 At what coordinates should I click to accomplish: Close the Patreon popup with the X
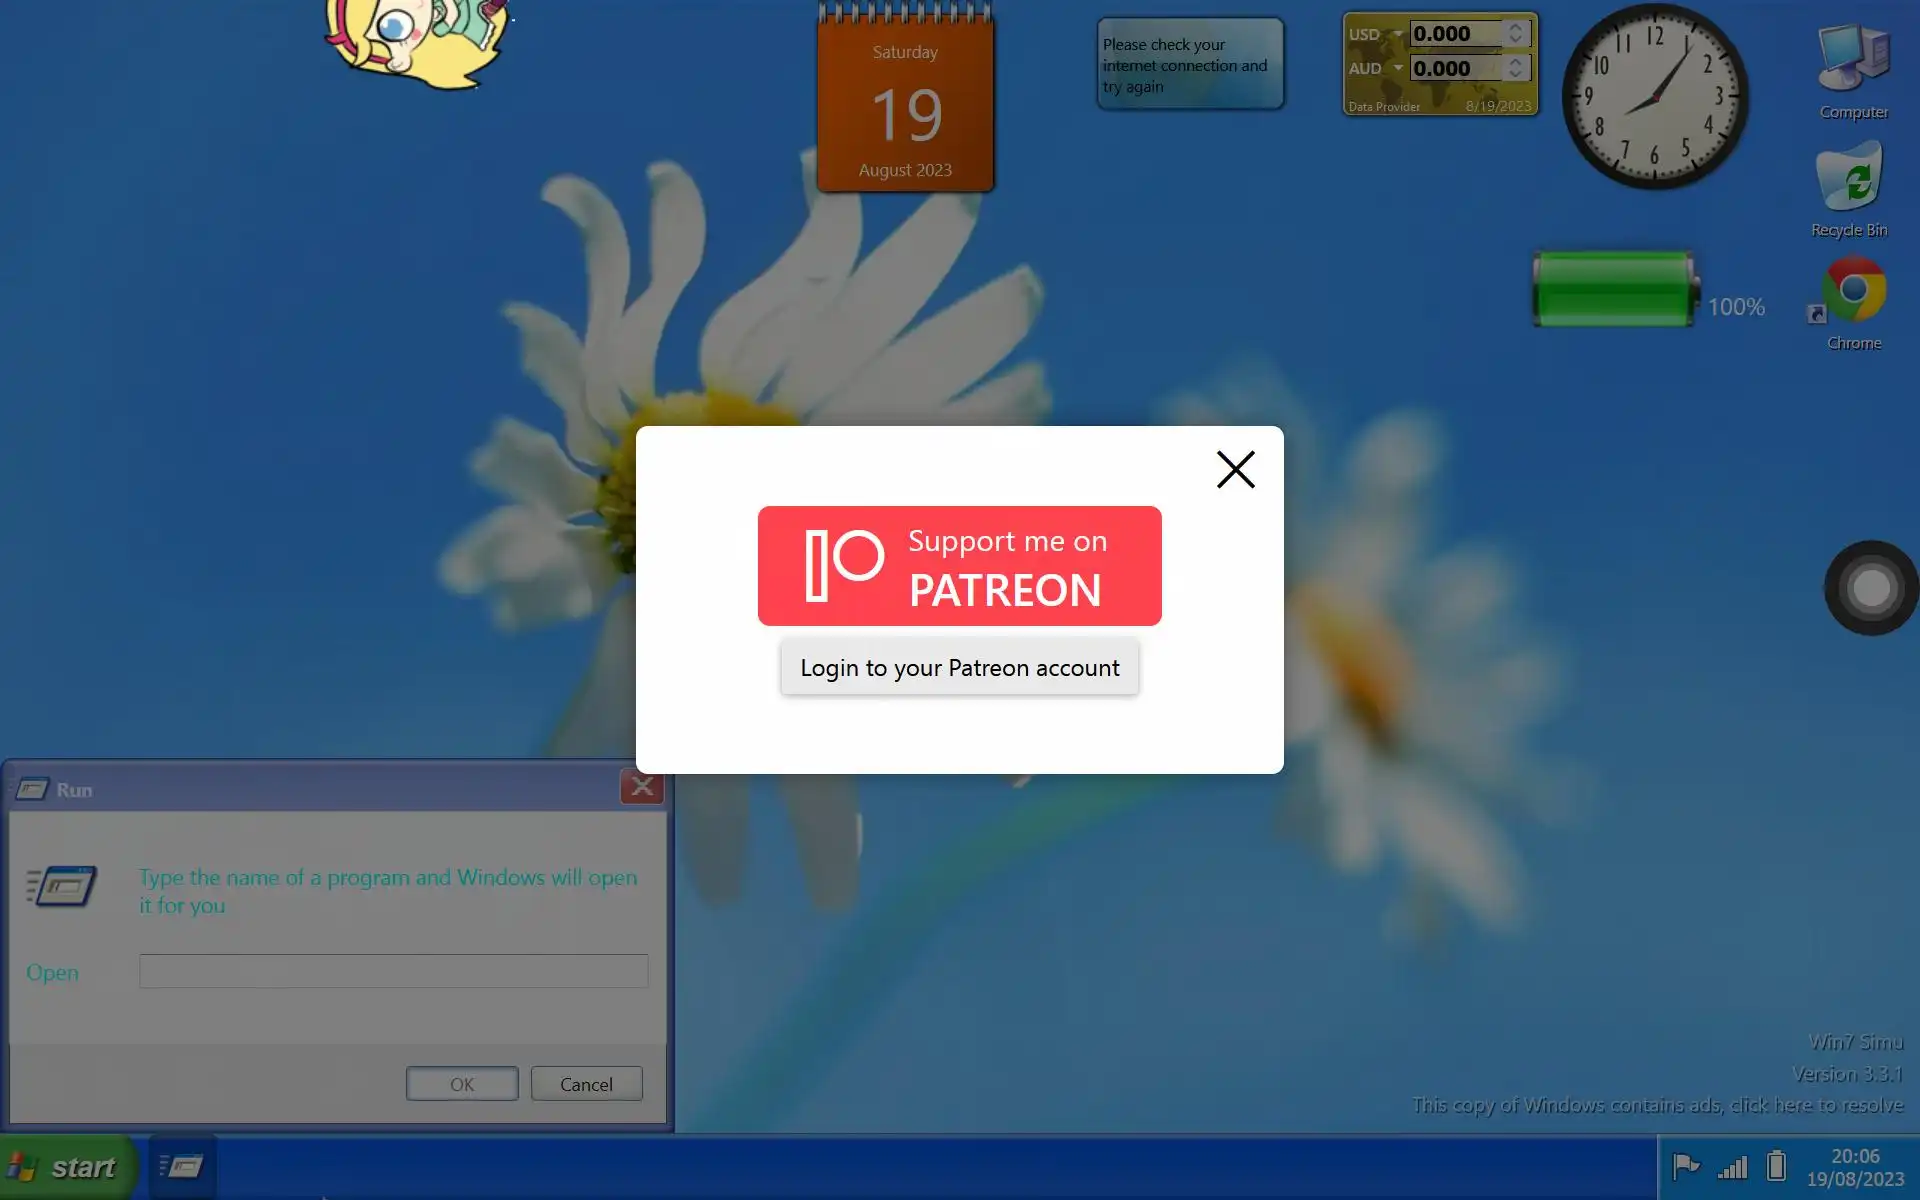[x=1235, y=469]
